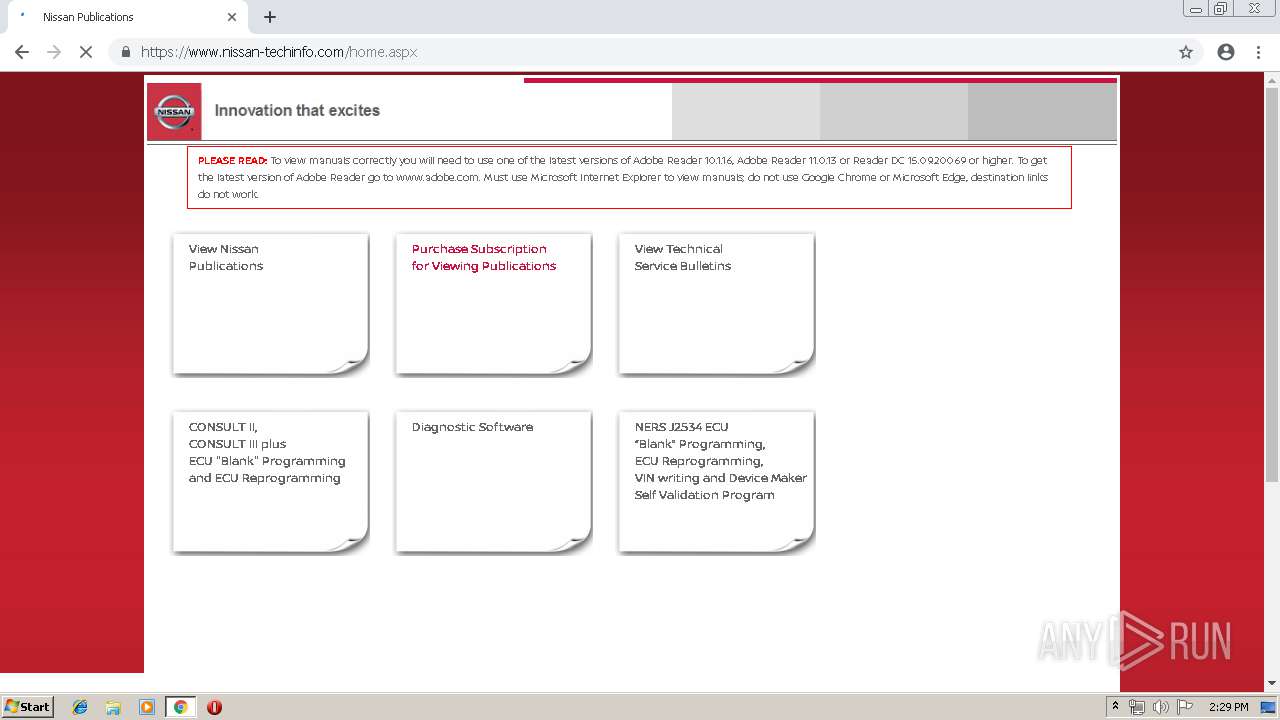Click the Innovation that excites tagline

[297, 111]
